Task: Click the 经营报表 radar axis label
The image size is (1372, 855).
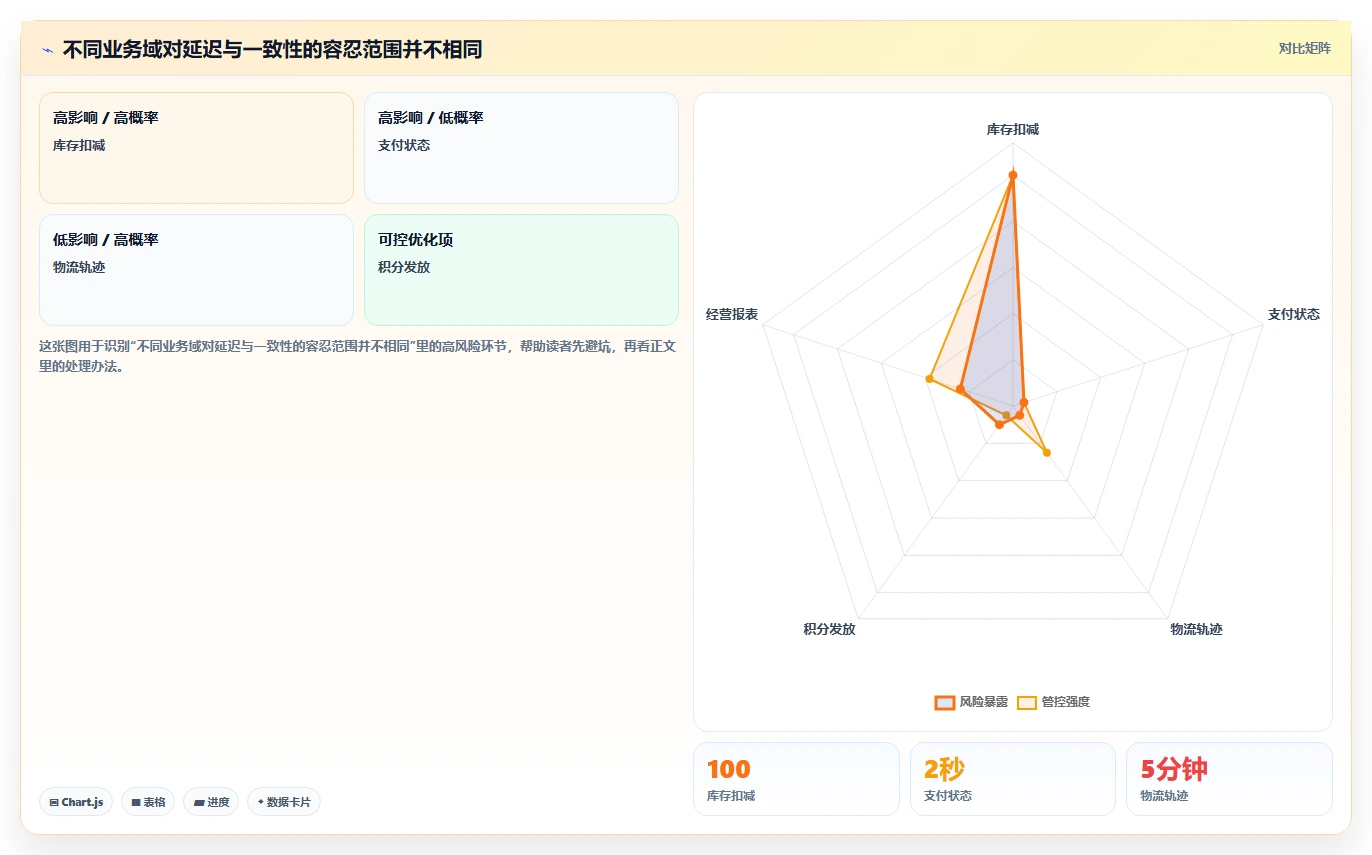Action: point(732,314)
